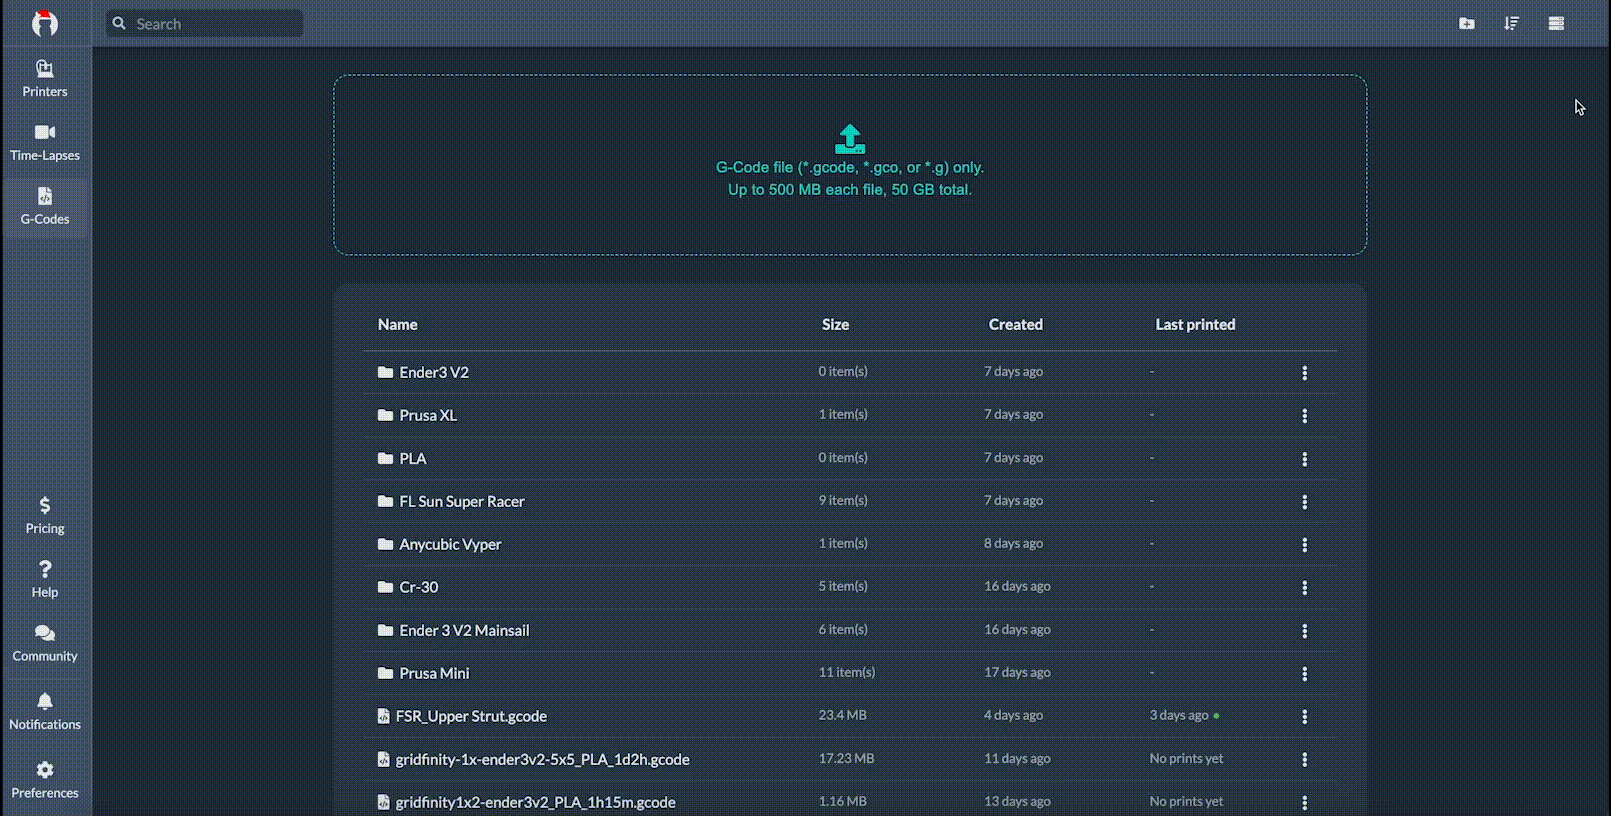Open the Cr-30 folder
Image resolution: width=1611 pixels, height=816 pixels.
419,587
